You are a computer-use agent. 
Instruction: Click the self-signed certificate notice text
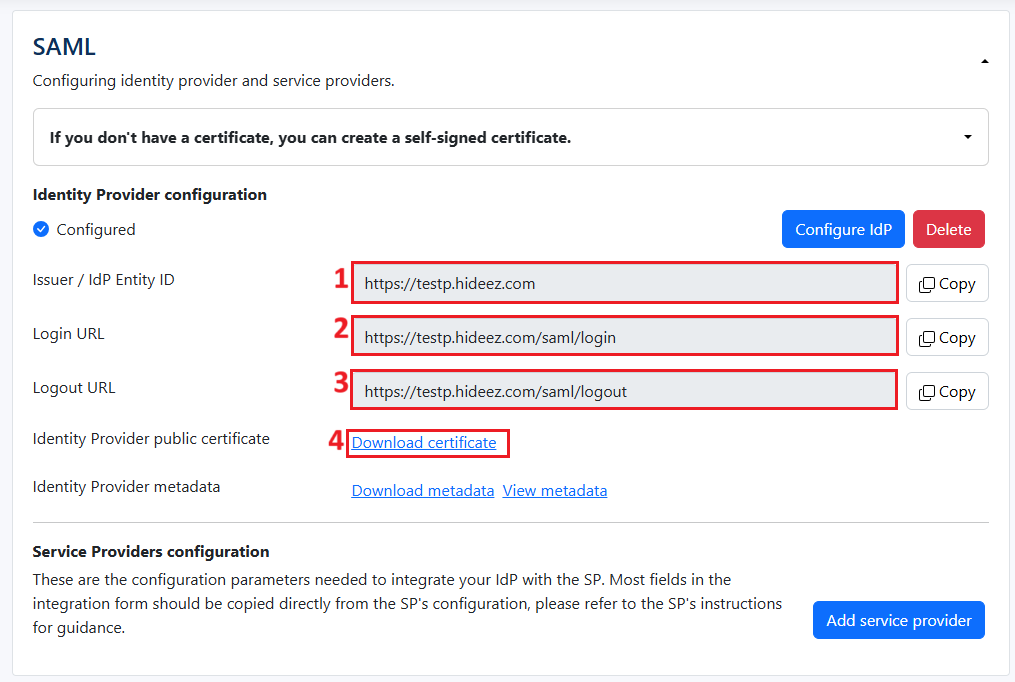[x=310, y=137]
